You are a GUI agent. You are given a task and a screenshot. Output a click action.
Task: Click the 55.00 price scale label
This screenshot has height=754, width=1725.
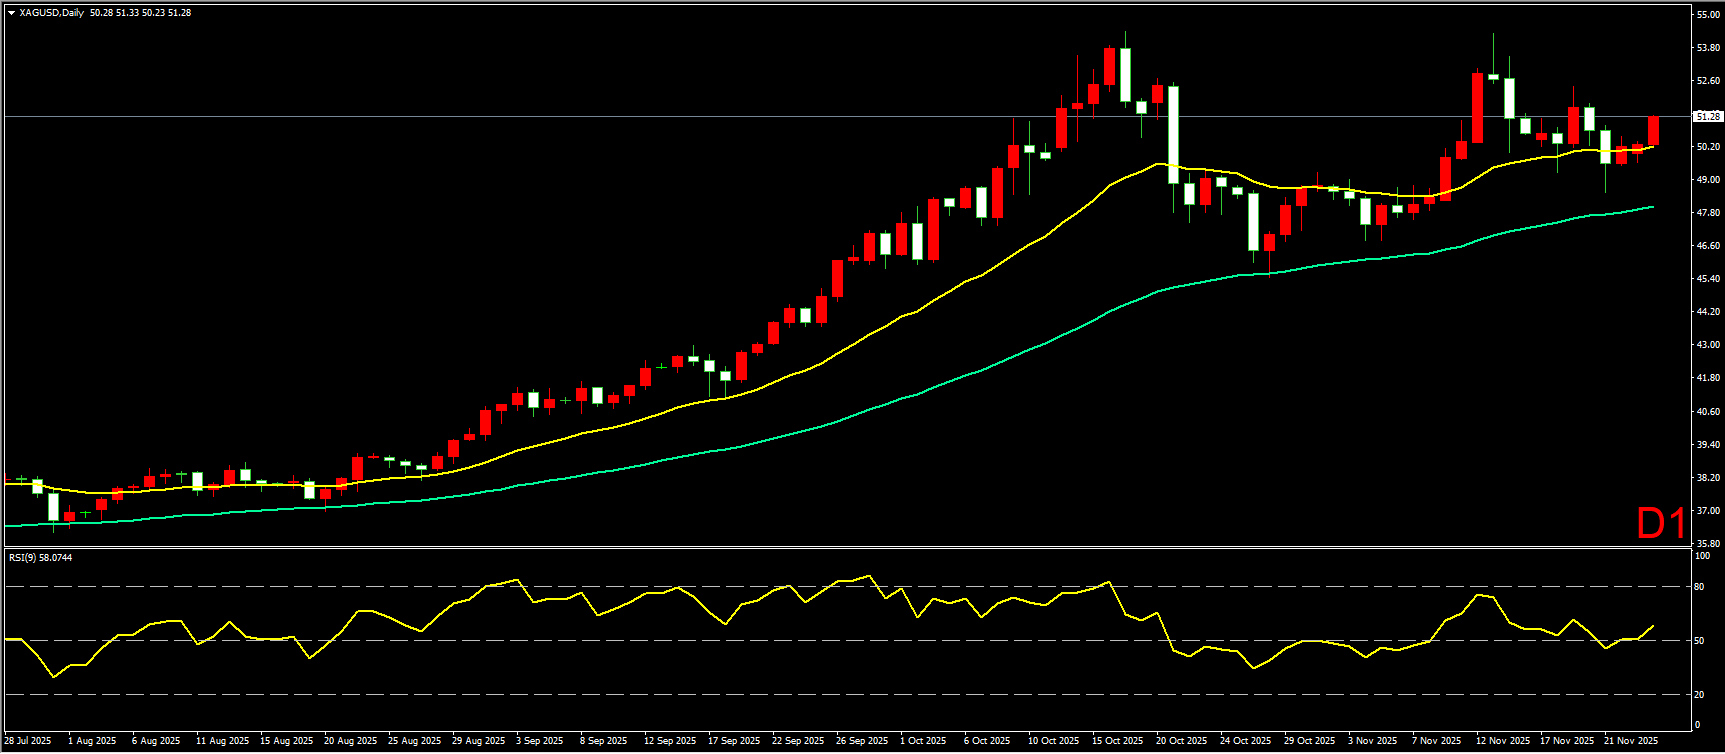pos(1707,15)
